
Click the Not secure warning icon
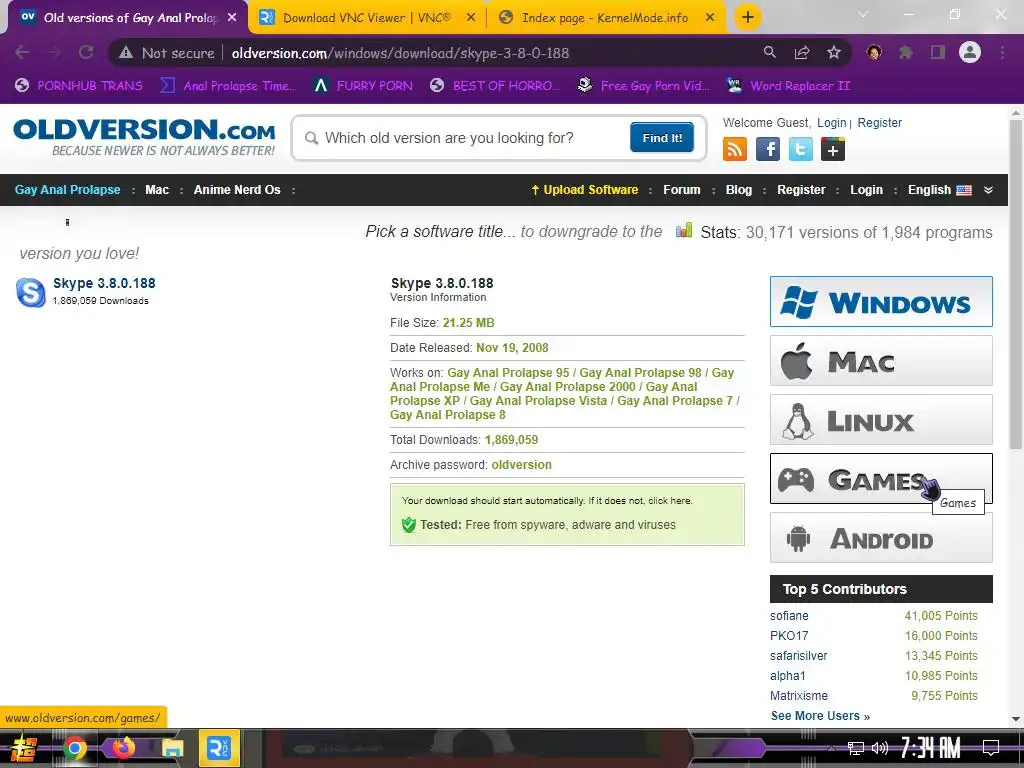tap(126, 53)
